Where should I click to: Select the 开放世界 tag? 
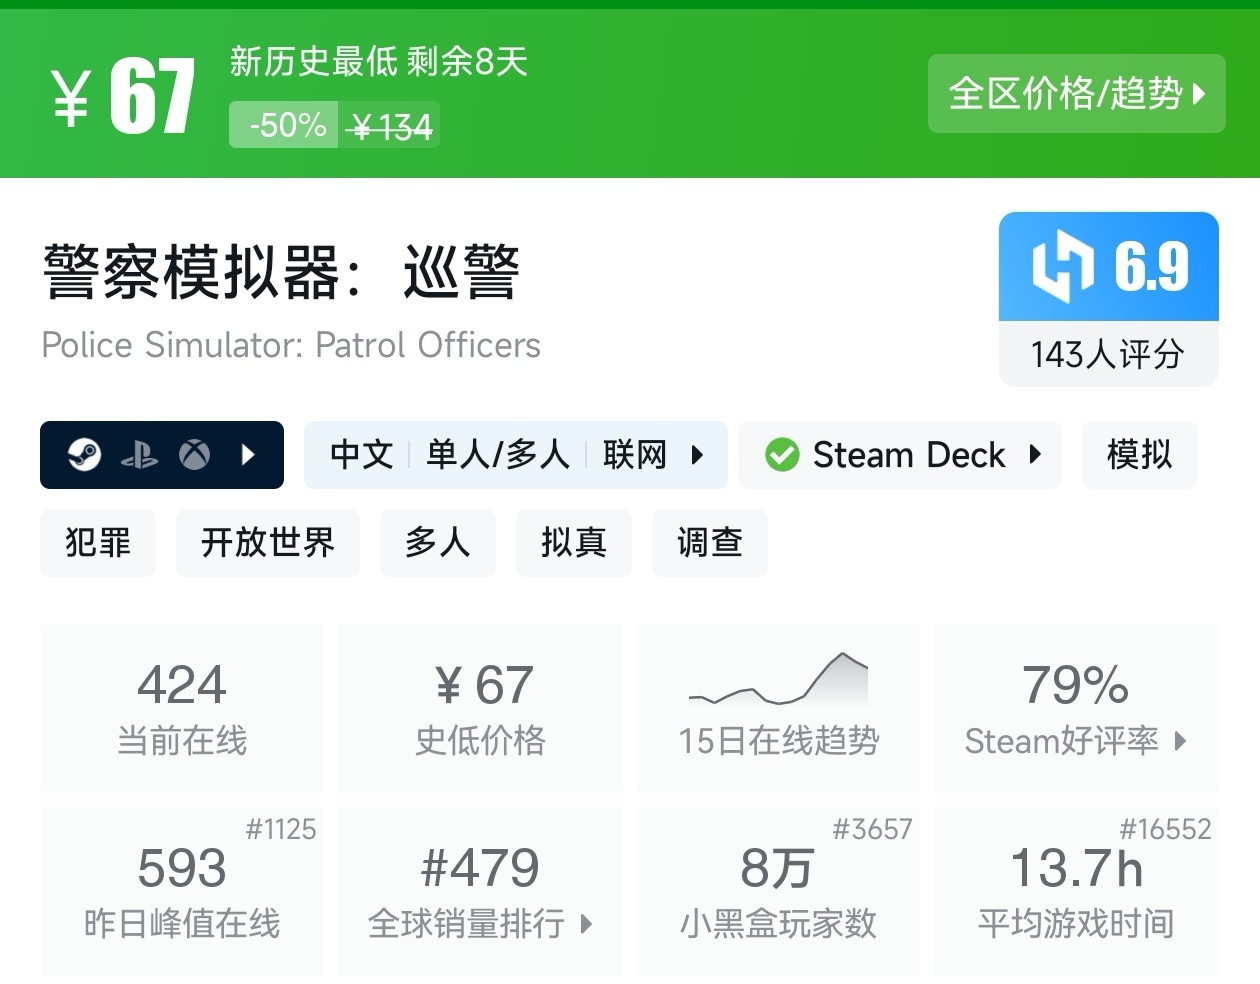tap(268, 543)
